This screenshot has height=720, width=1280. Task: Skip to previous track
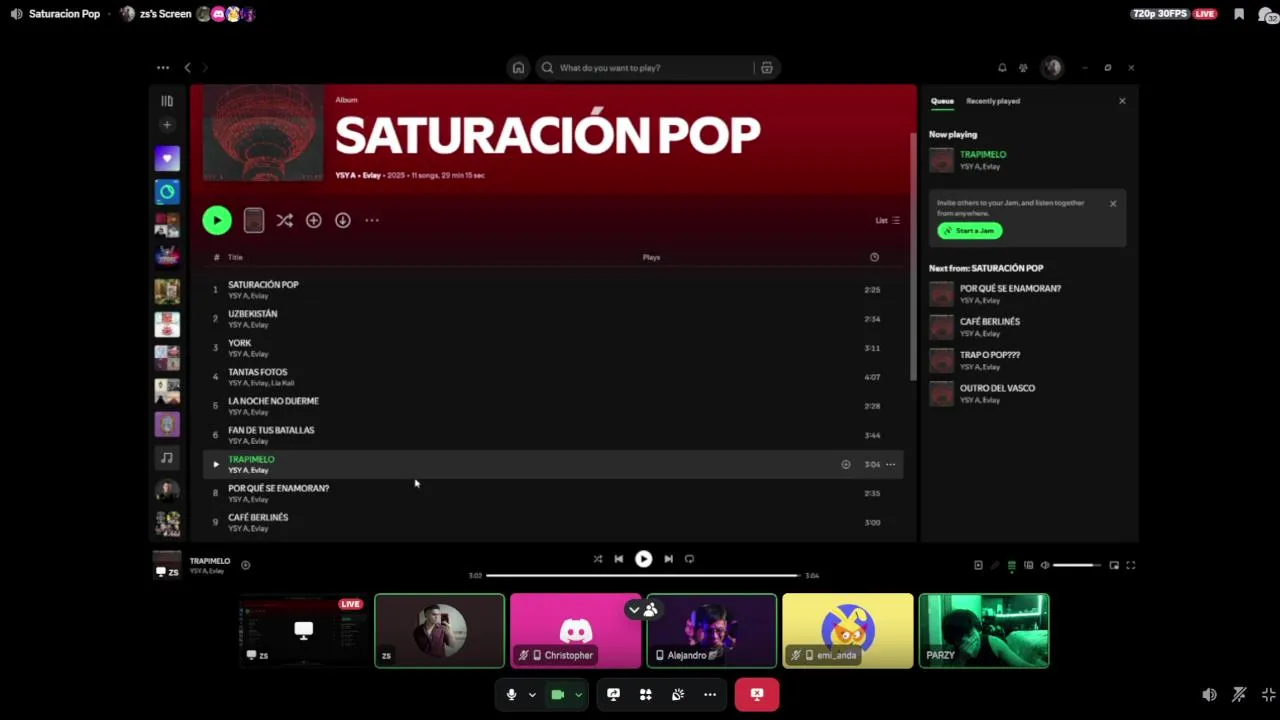point(619,559)
